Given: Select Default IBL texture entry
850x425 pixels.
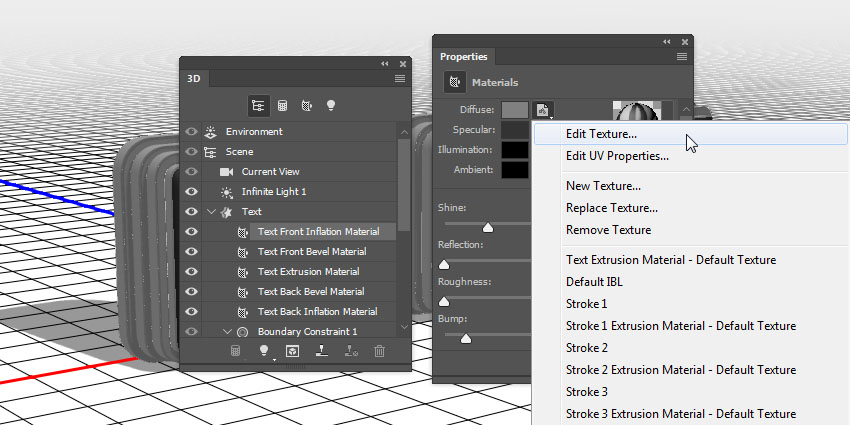Looking at the screenshot, I should pos(691,282).
